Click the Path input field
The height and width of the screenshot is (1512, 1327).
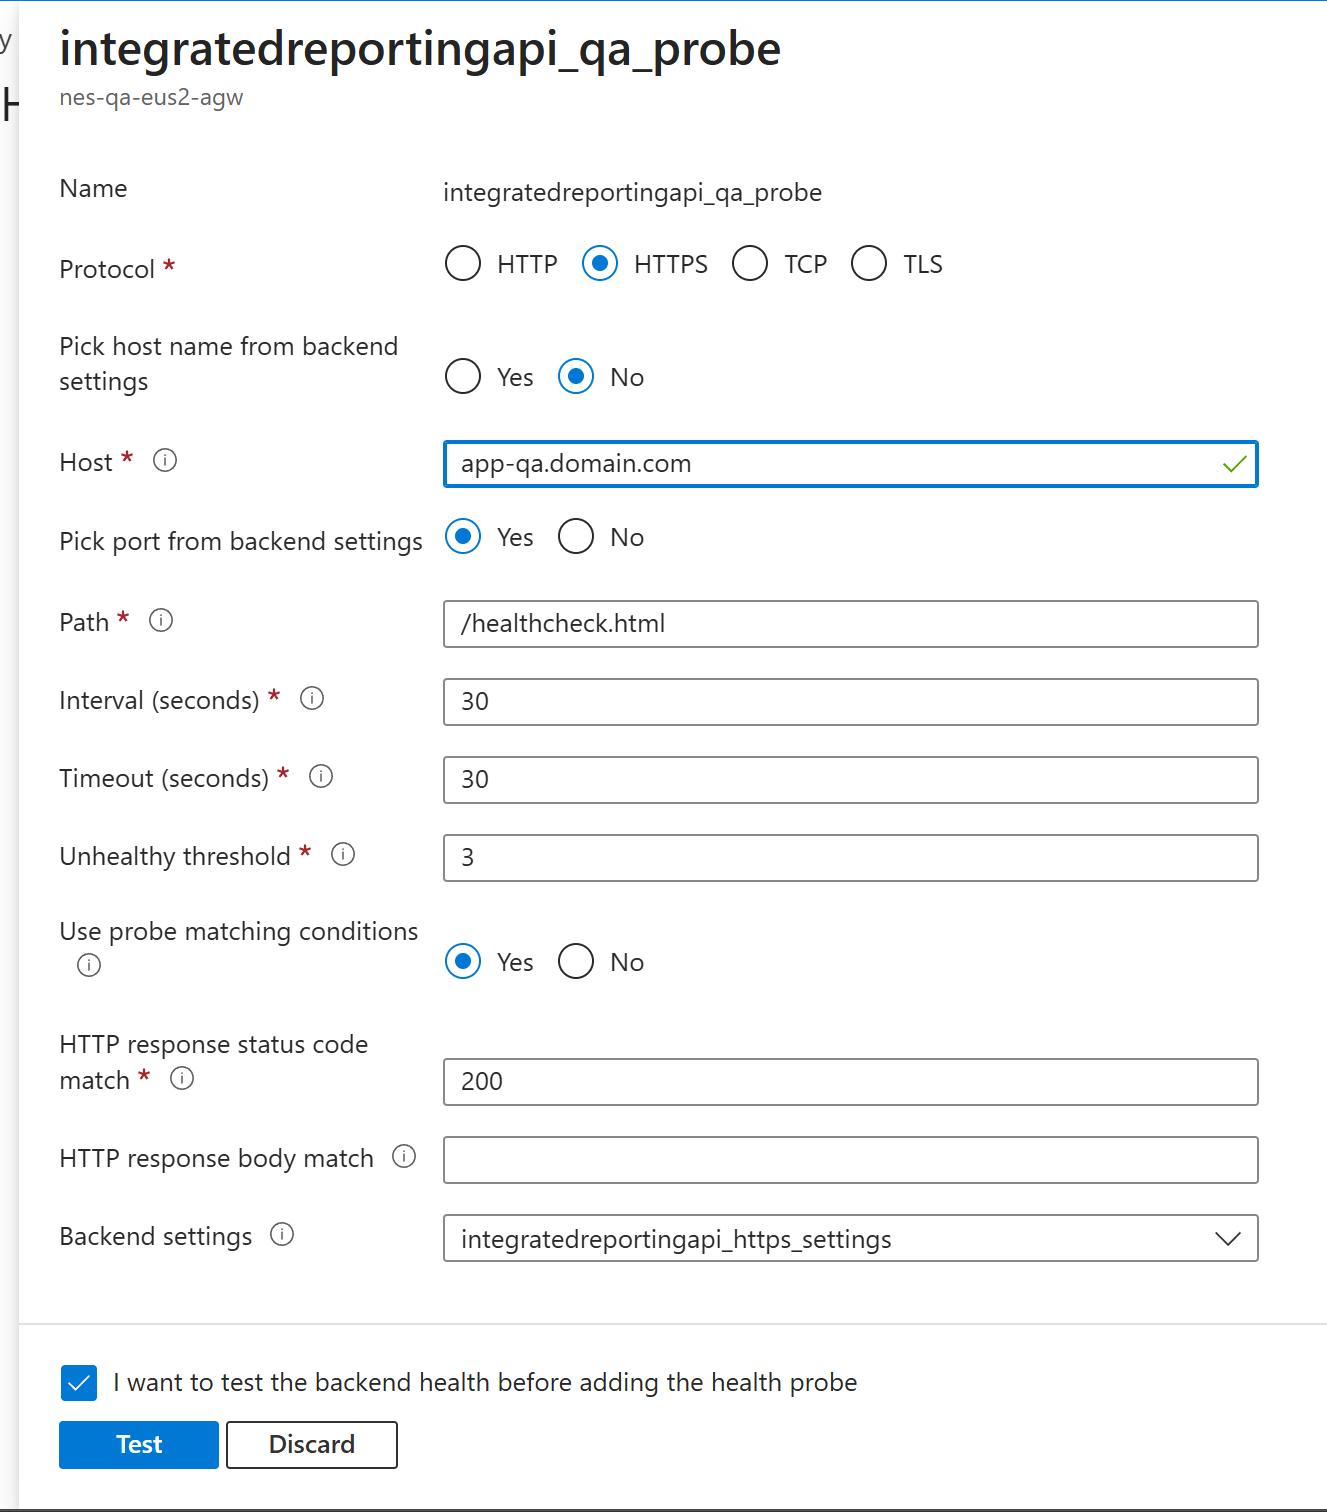click(x=850, y=623)
